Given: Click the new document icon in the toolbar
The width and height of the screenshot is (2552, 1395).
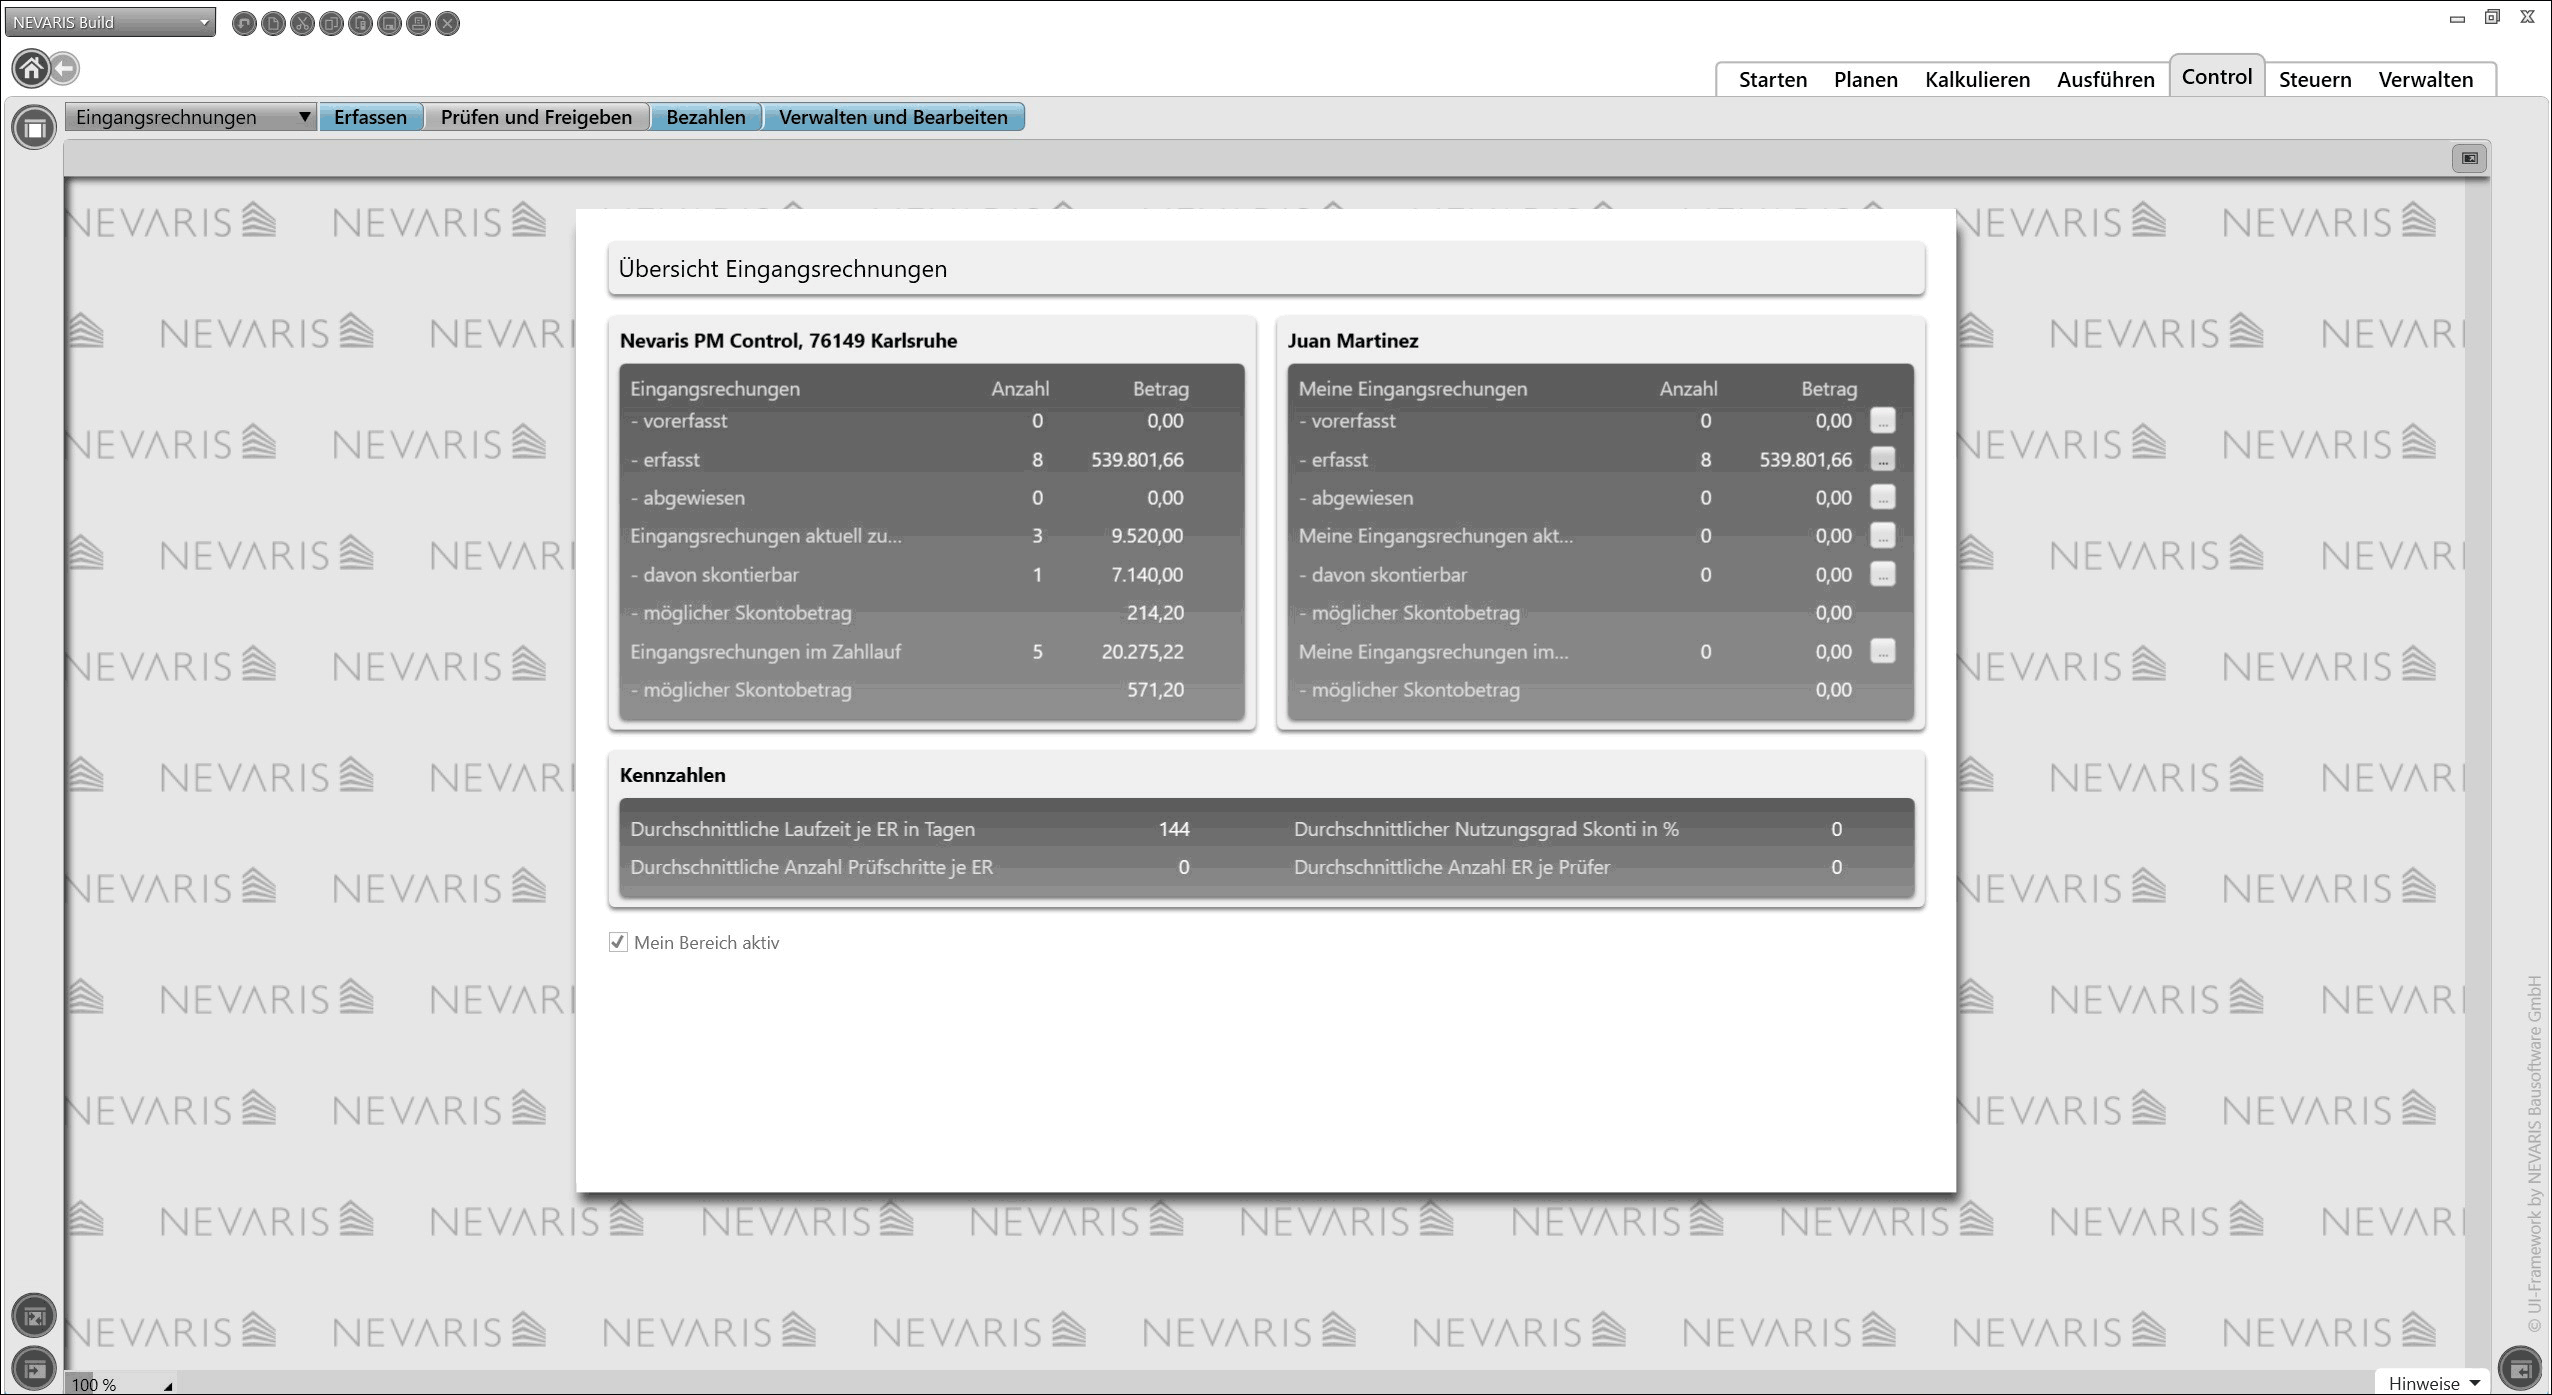Looking at the screenshot, I should click(x=273, y=23).
